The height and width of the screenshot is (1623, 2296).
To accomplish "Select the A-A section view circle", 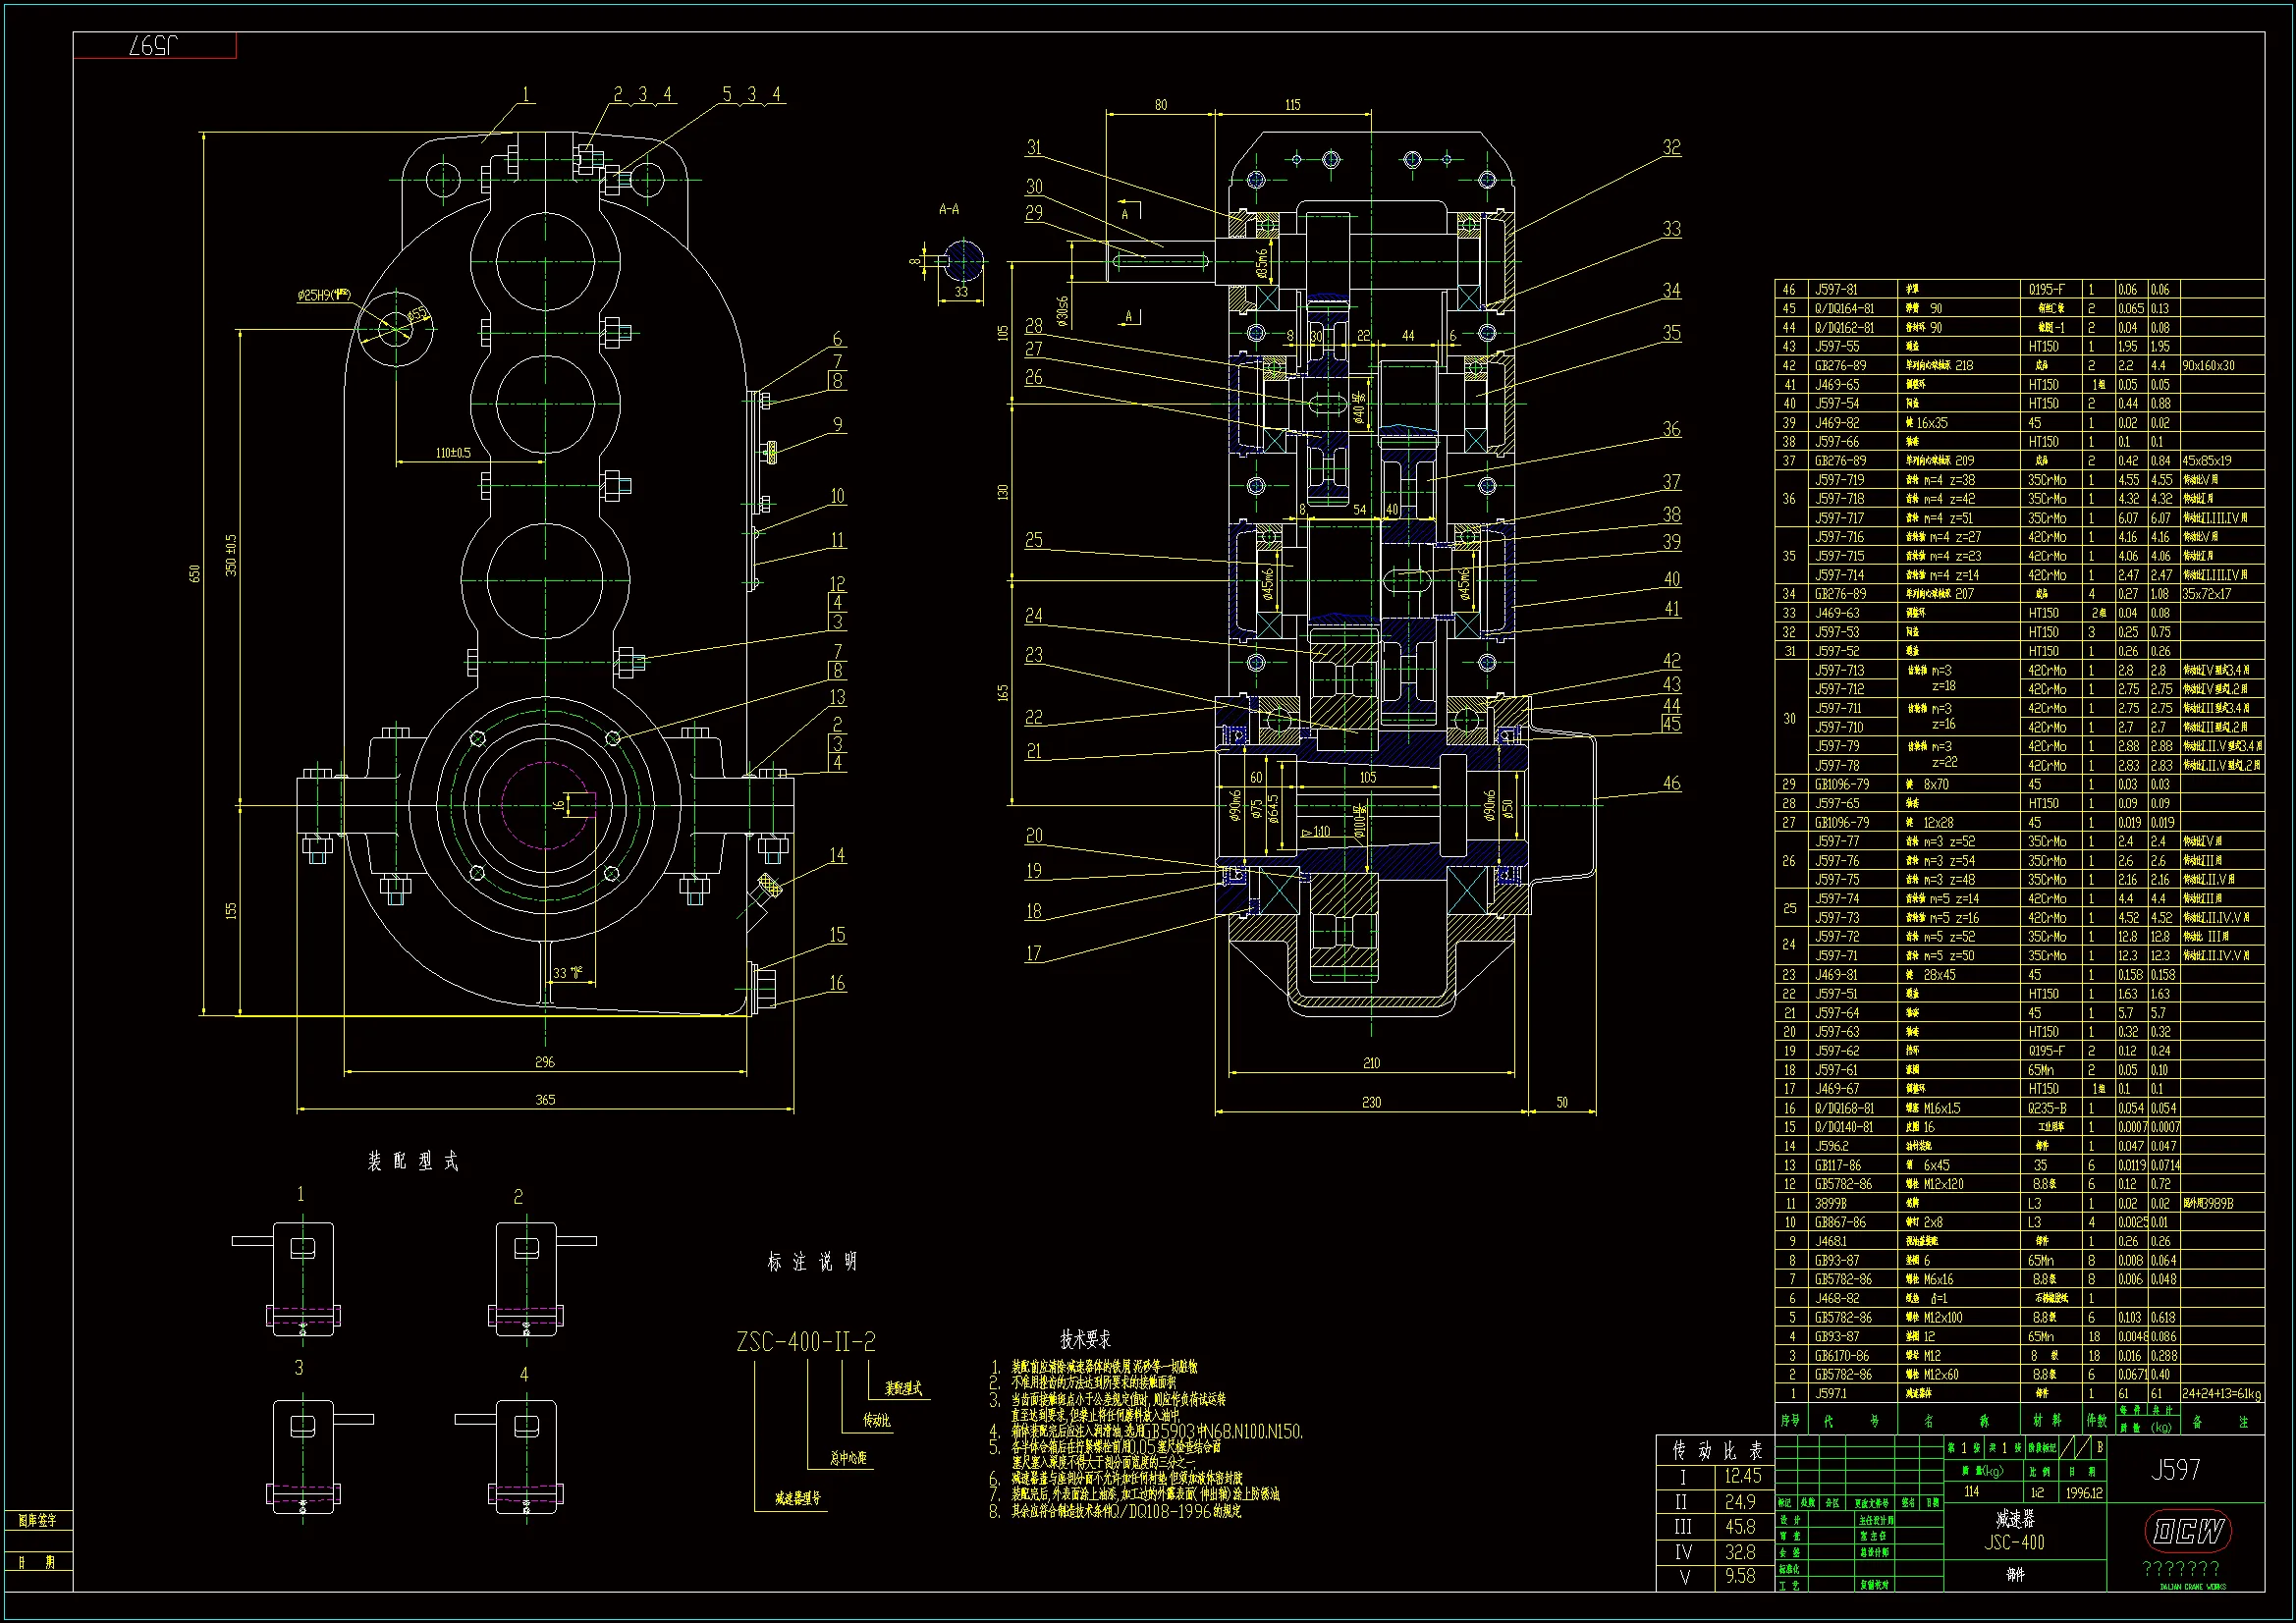I will click(964, 261).
